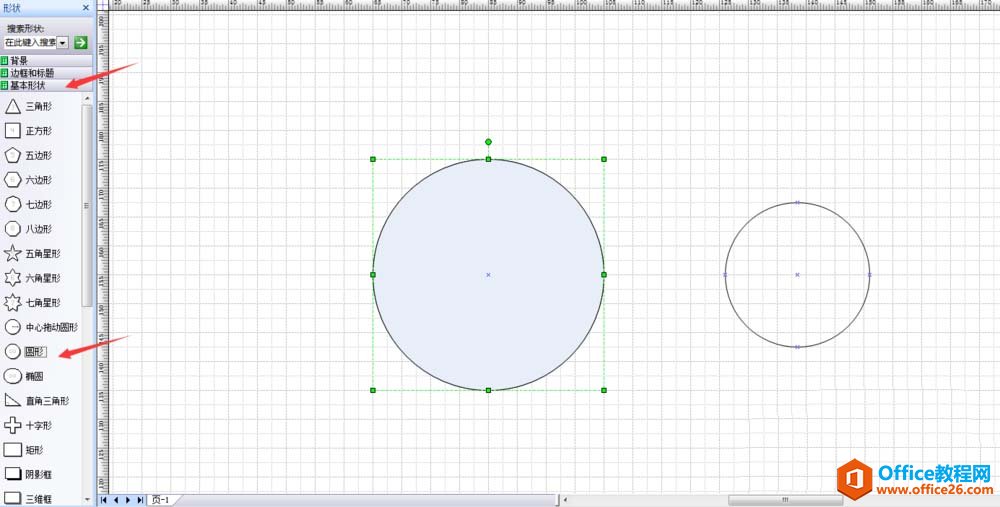This screenshot has height=507, width=1000.
Task: Switch to the 页-1 page tab
Action: [x=160, y=501]
